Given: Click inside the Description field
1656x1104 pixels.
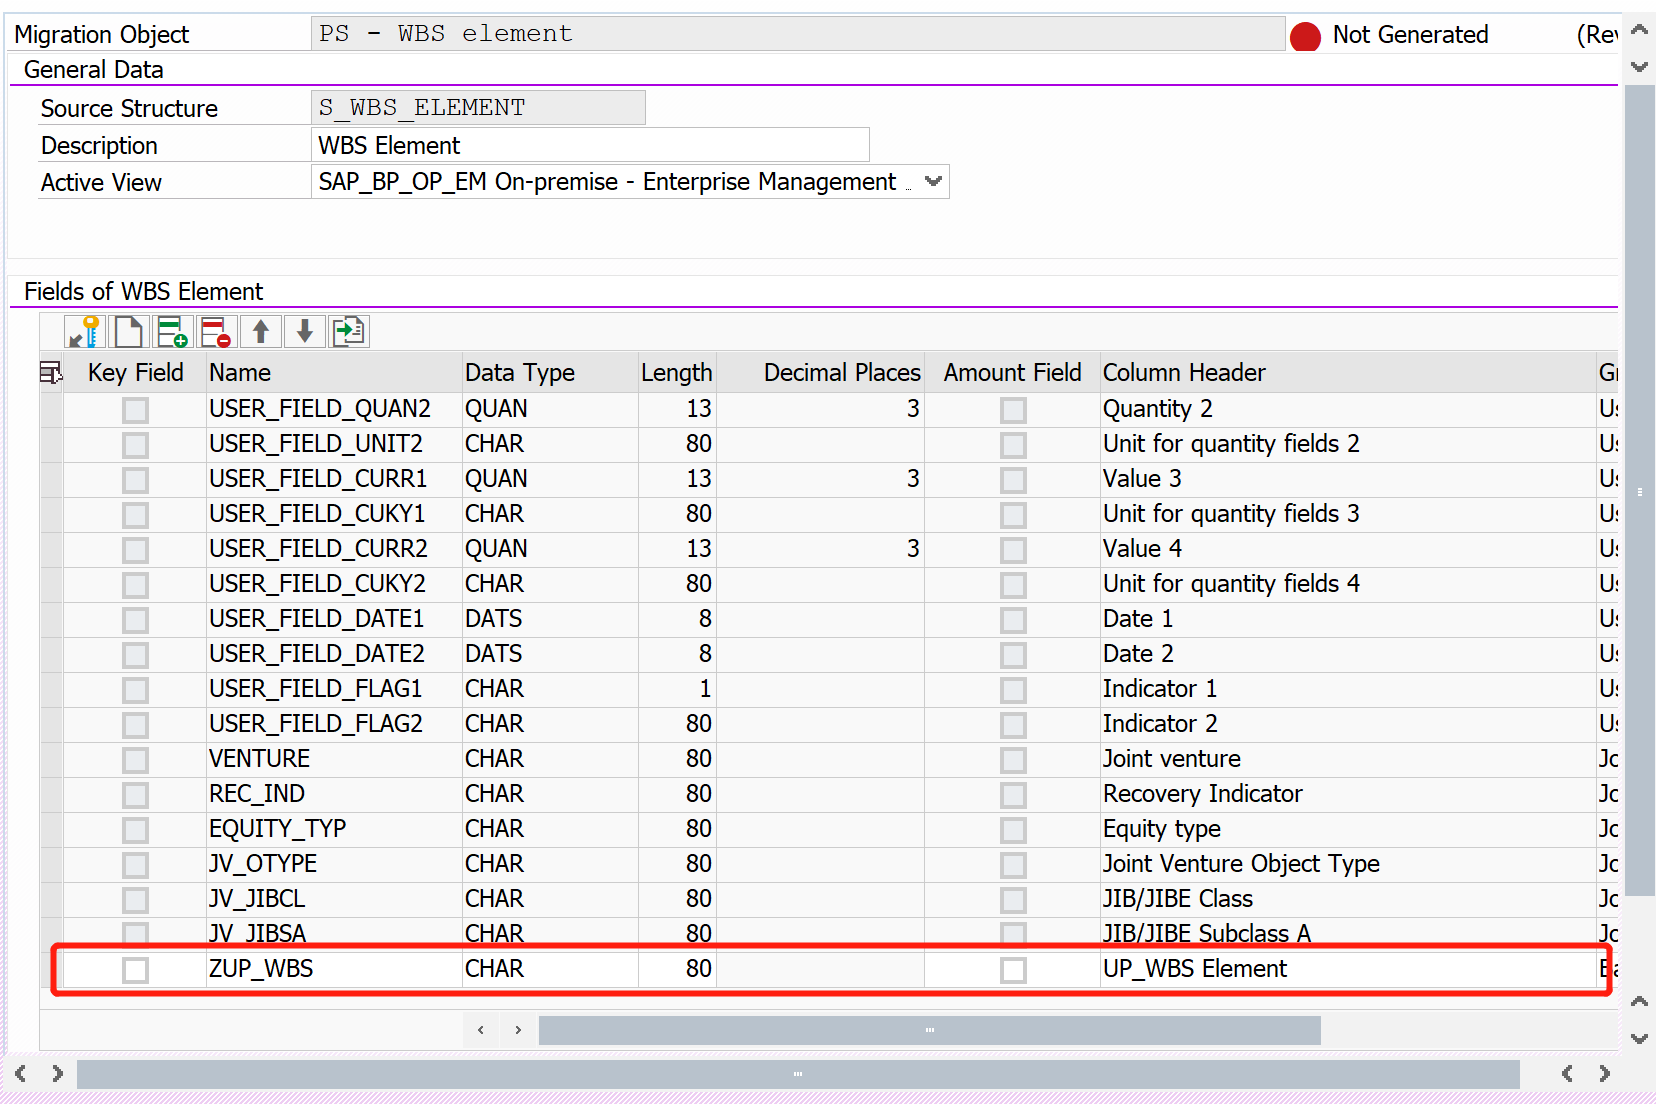Looking at the screenshot, I should click(x=590, y=144).
